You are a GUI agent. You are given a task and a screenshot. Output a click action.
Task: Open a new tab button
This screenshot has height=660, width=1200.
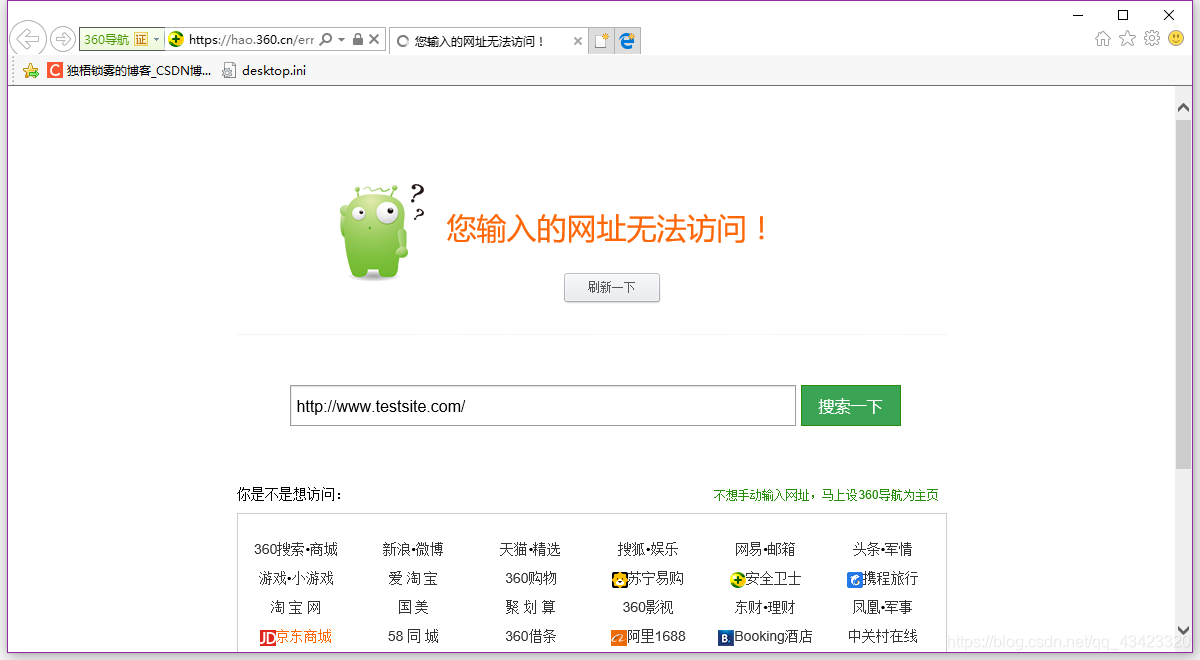tap(601, 41)
